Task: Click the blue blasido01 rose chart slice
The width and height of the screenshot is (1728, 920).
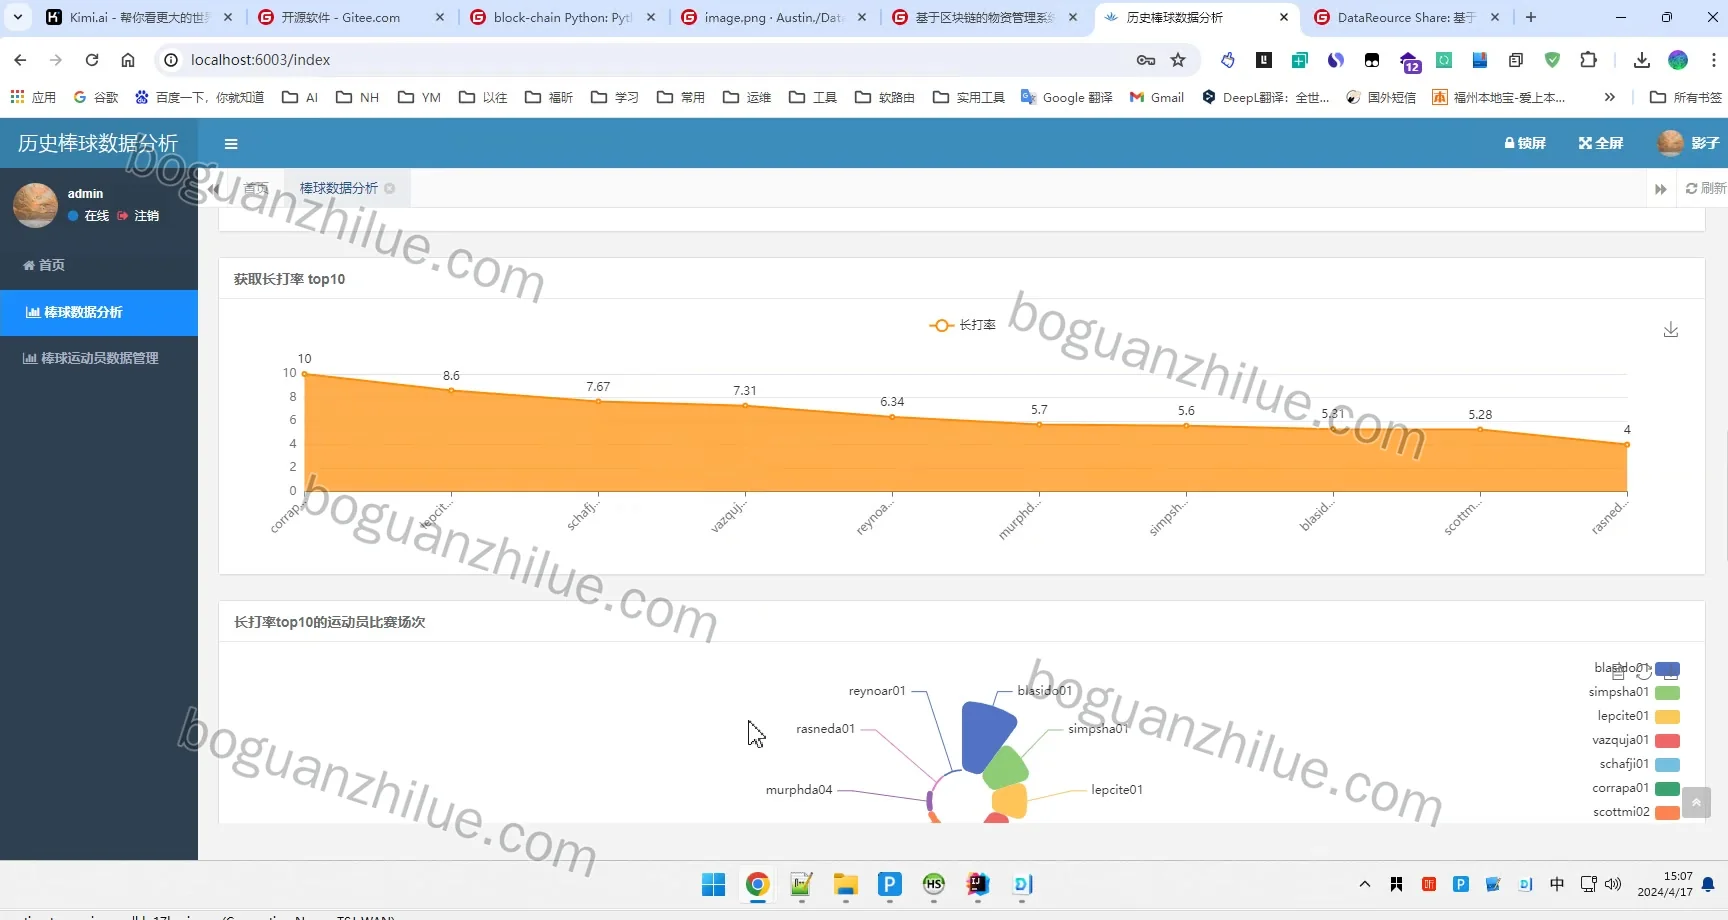Action: click(x=984, y=736)
